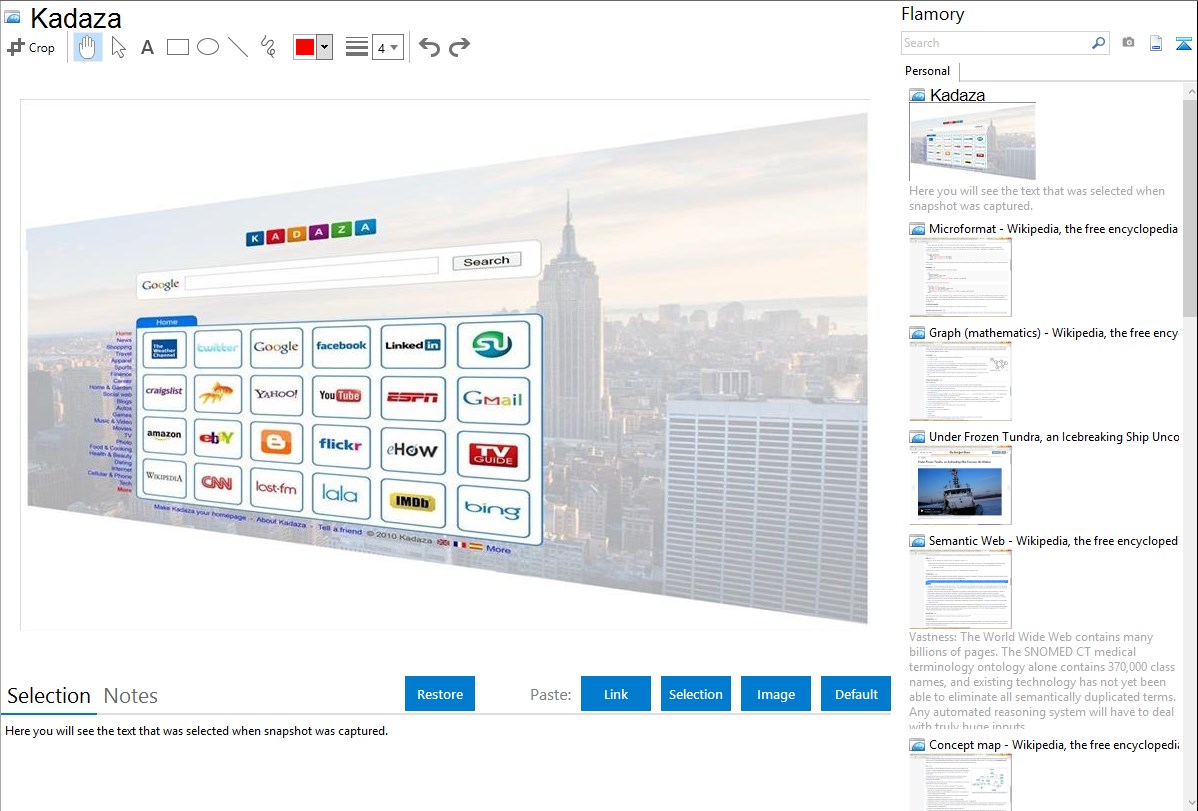Select the freehand scribble tool
The image size is (1198, 811).
[268, 47]
